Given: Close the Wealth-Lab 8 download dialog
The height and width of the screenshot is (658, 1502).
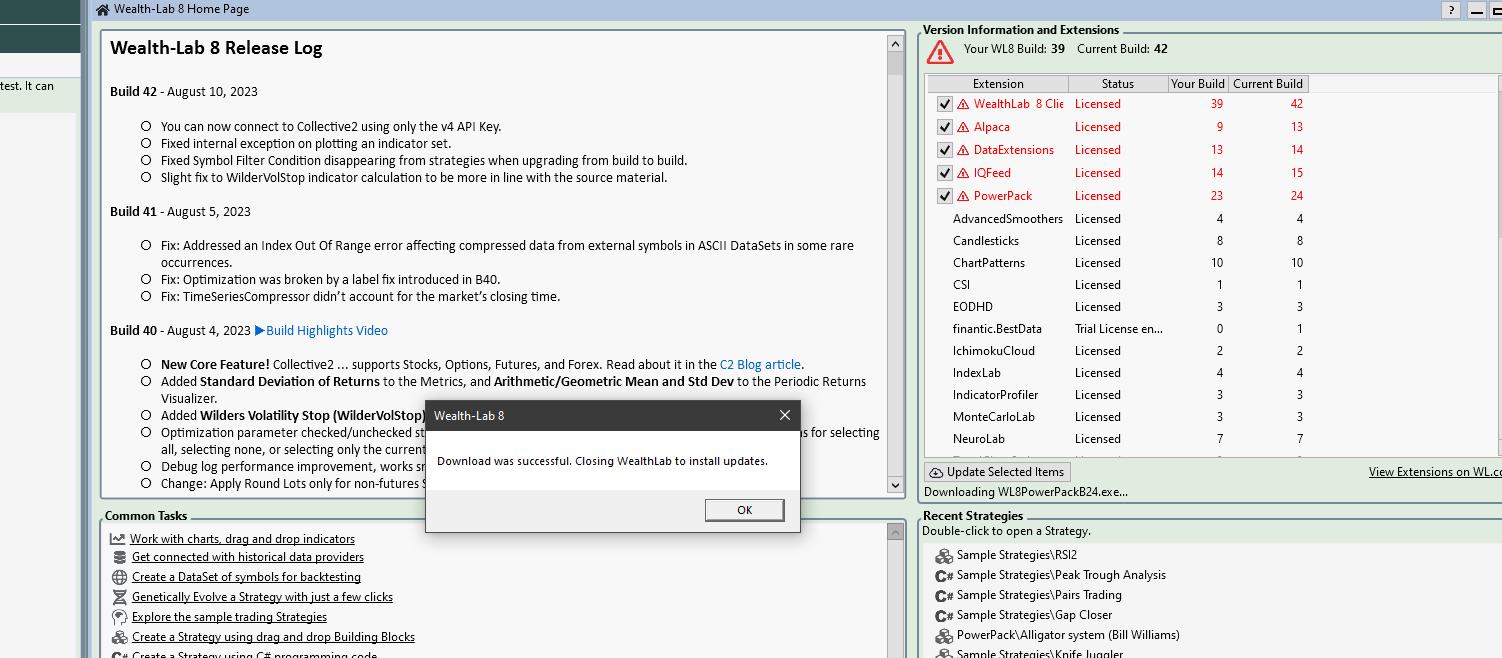Looking at the screenshot, I should click(785, 415).
